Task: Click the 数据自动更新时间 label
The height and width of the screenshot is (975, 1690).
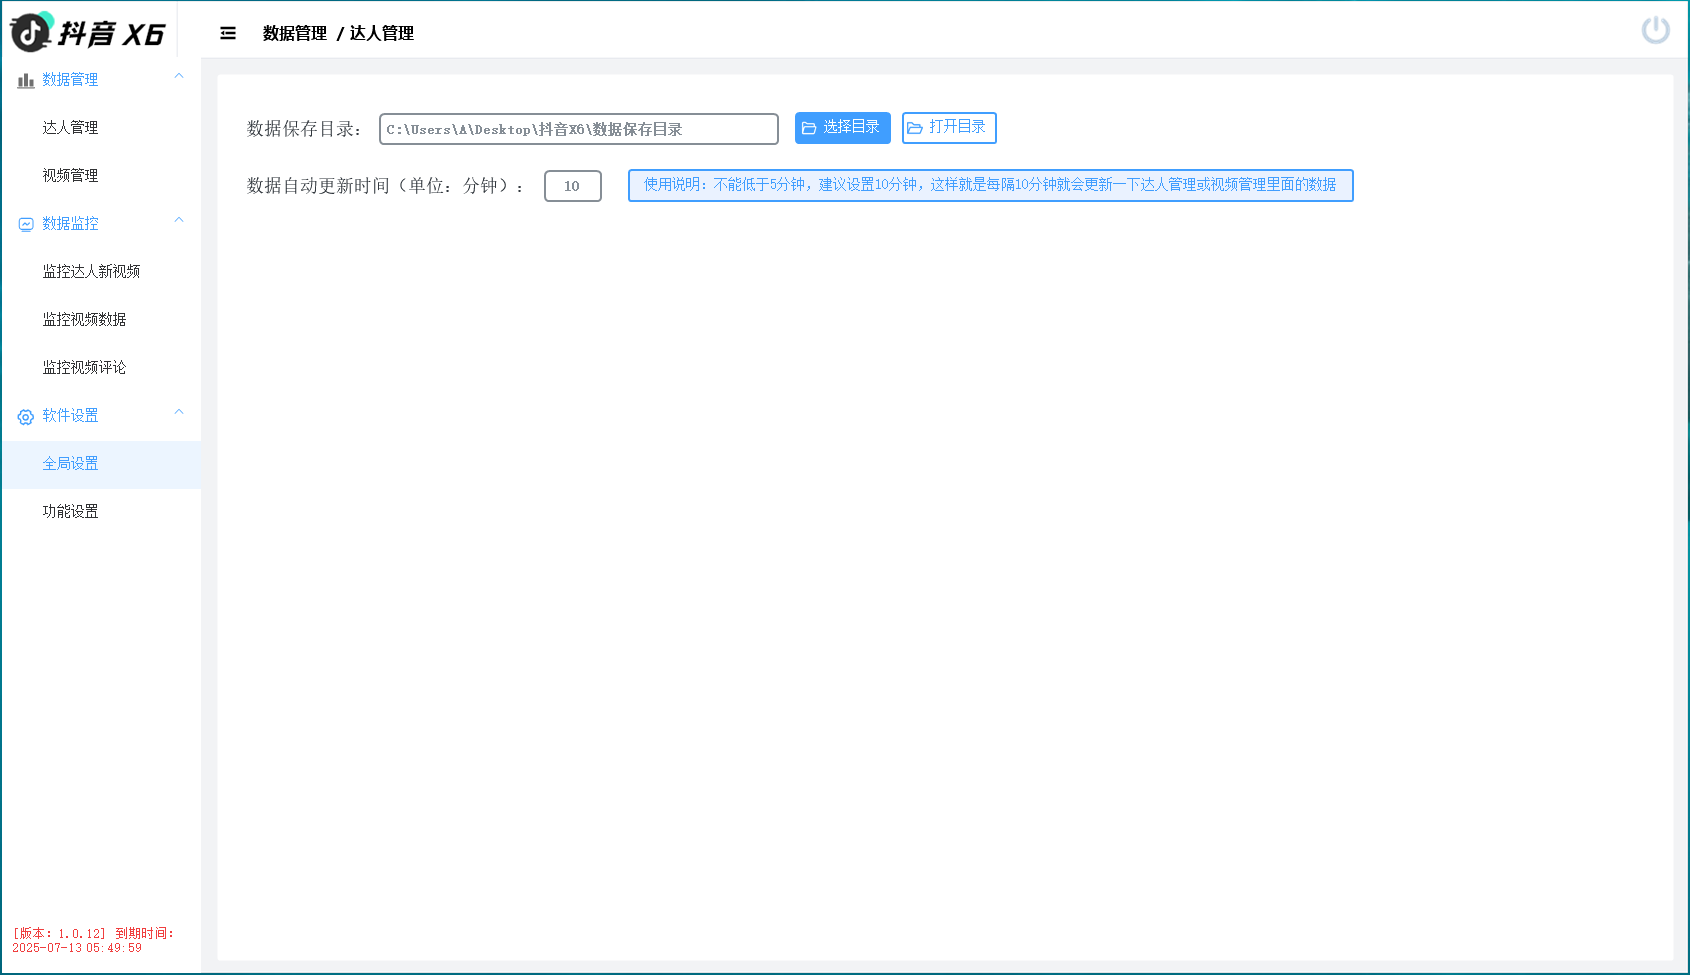Action: pos(385,186)
